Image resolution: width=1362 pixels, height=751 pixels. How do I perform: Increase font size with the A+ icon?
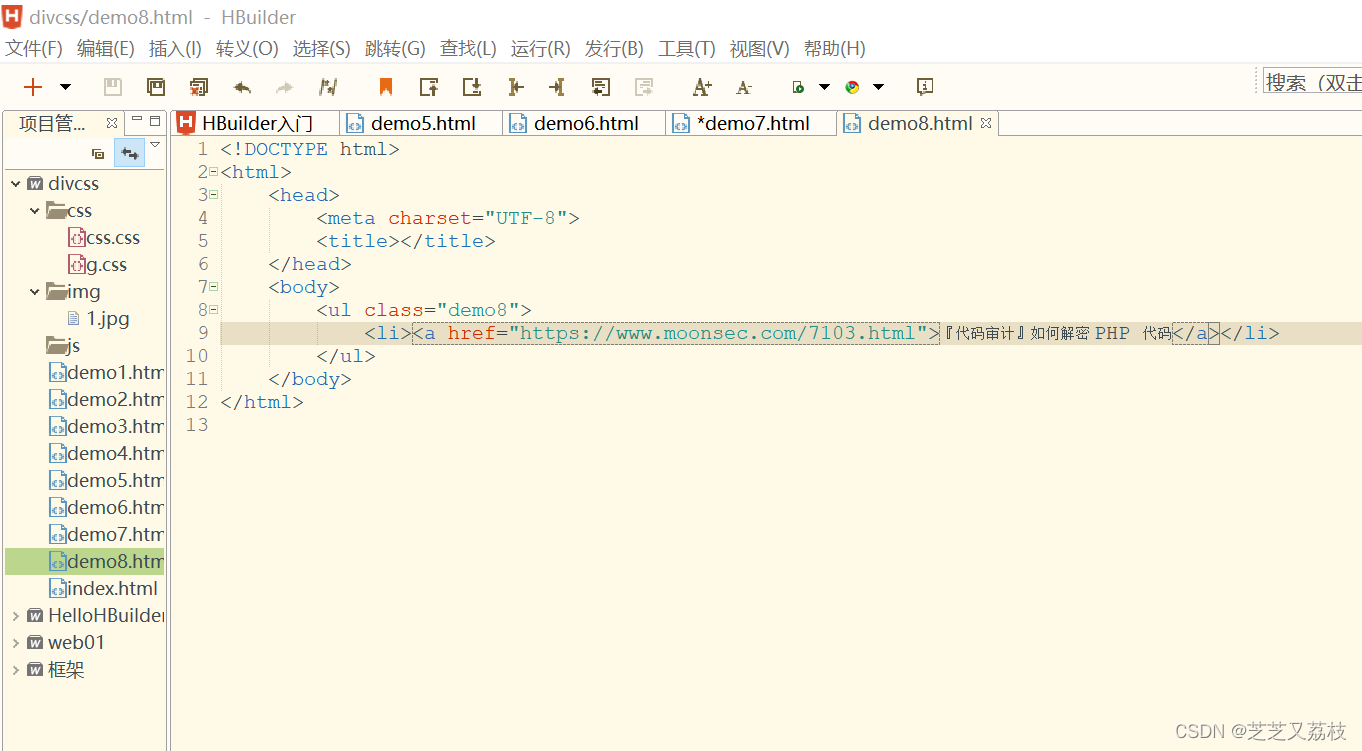pyautogui.click(x=702, y=87)
